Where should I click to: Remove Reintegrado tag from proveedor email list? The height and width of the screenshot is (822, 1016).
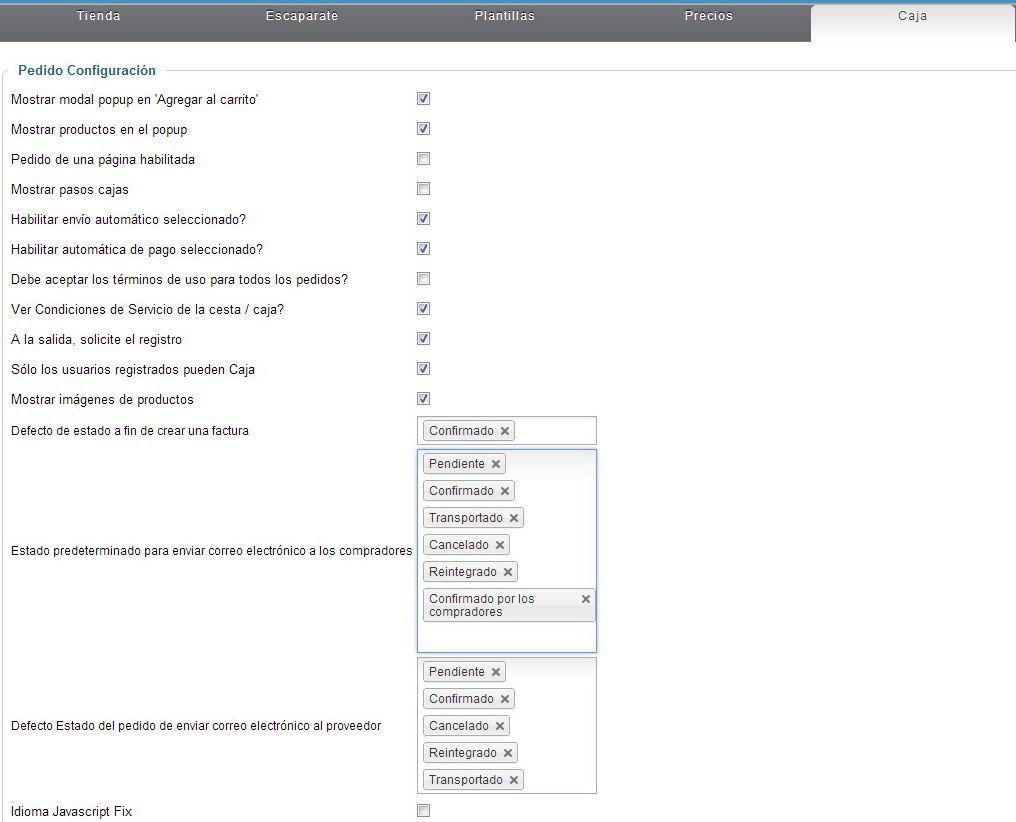click(x=508, y=753)
